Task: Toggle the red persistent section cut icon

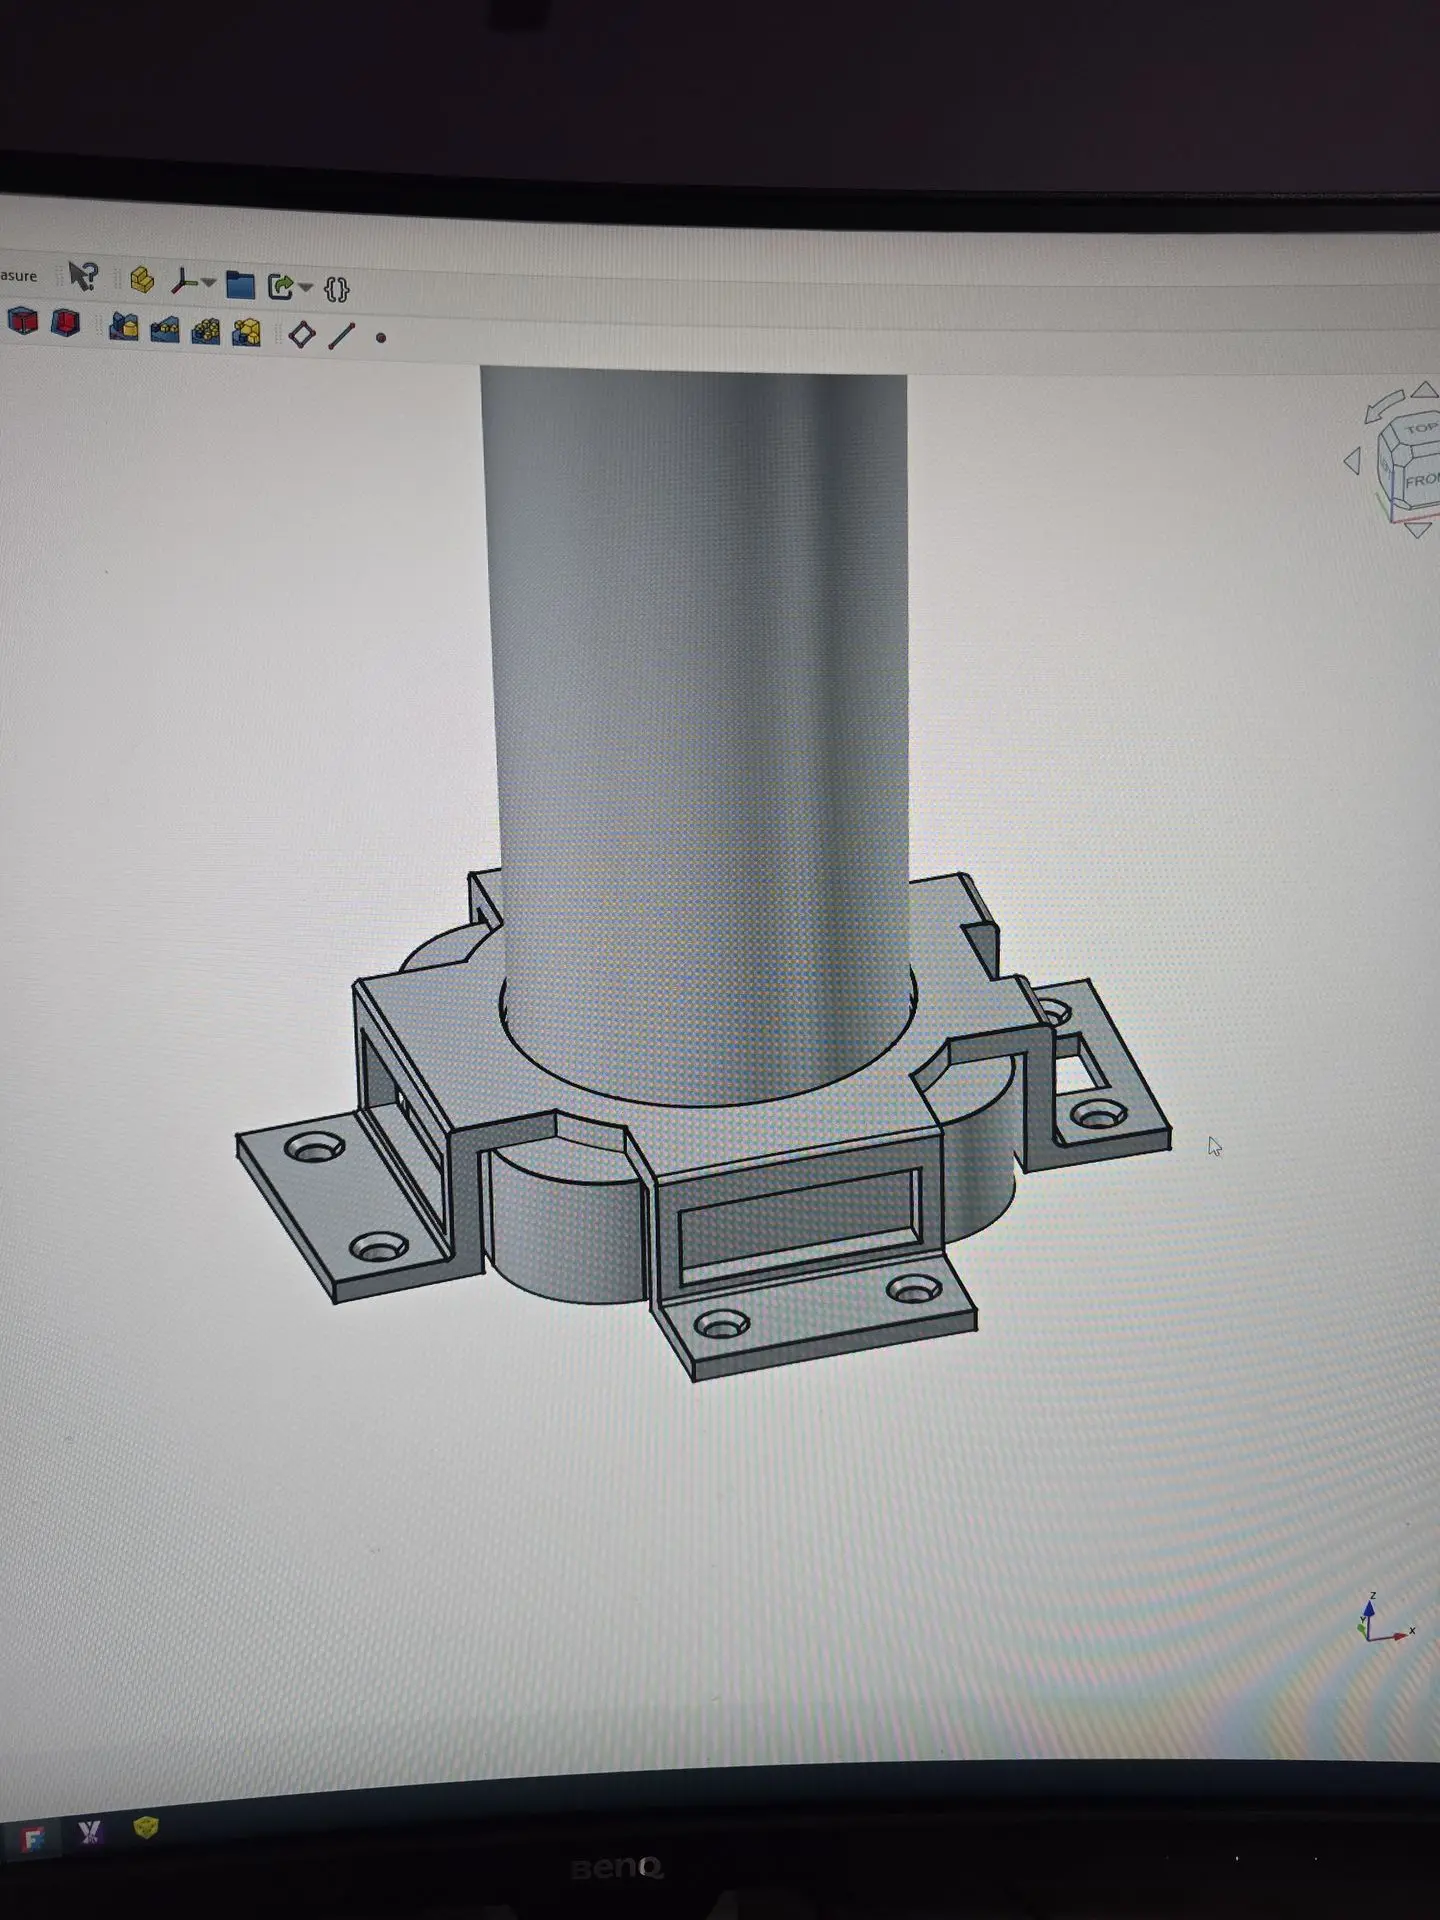Action: (x=65, y=323)
